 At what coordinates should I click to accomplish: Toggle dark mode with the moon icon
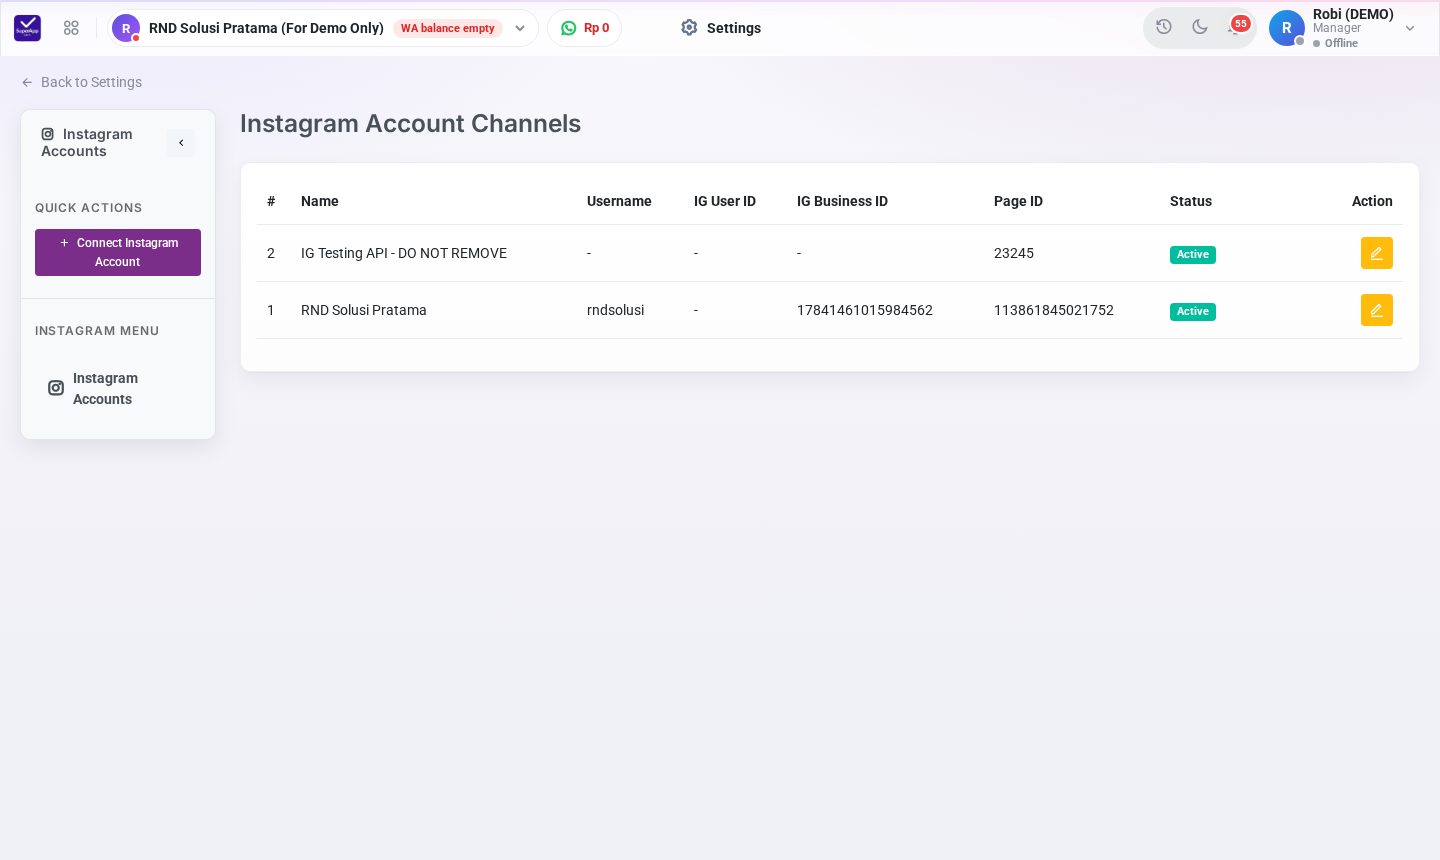(x=1200, y=27)
